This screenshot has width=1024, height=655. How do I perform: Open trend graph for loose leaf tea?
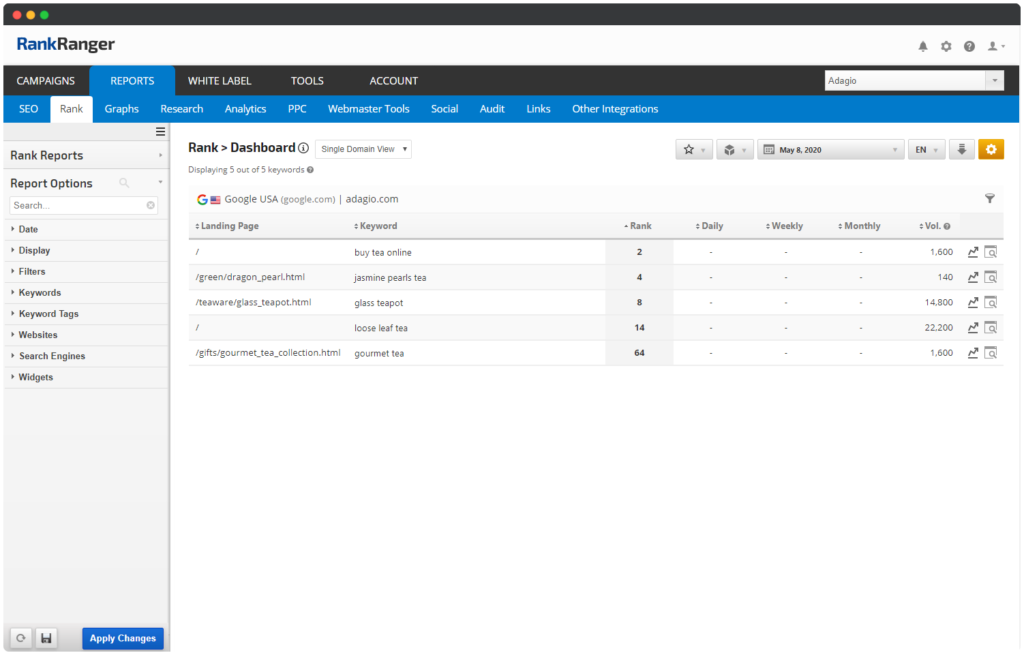972,328
